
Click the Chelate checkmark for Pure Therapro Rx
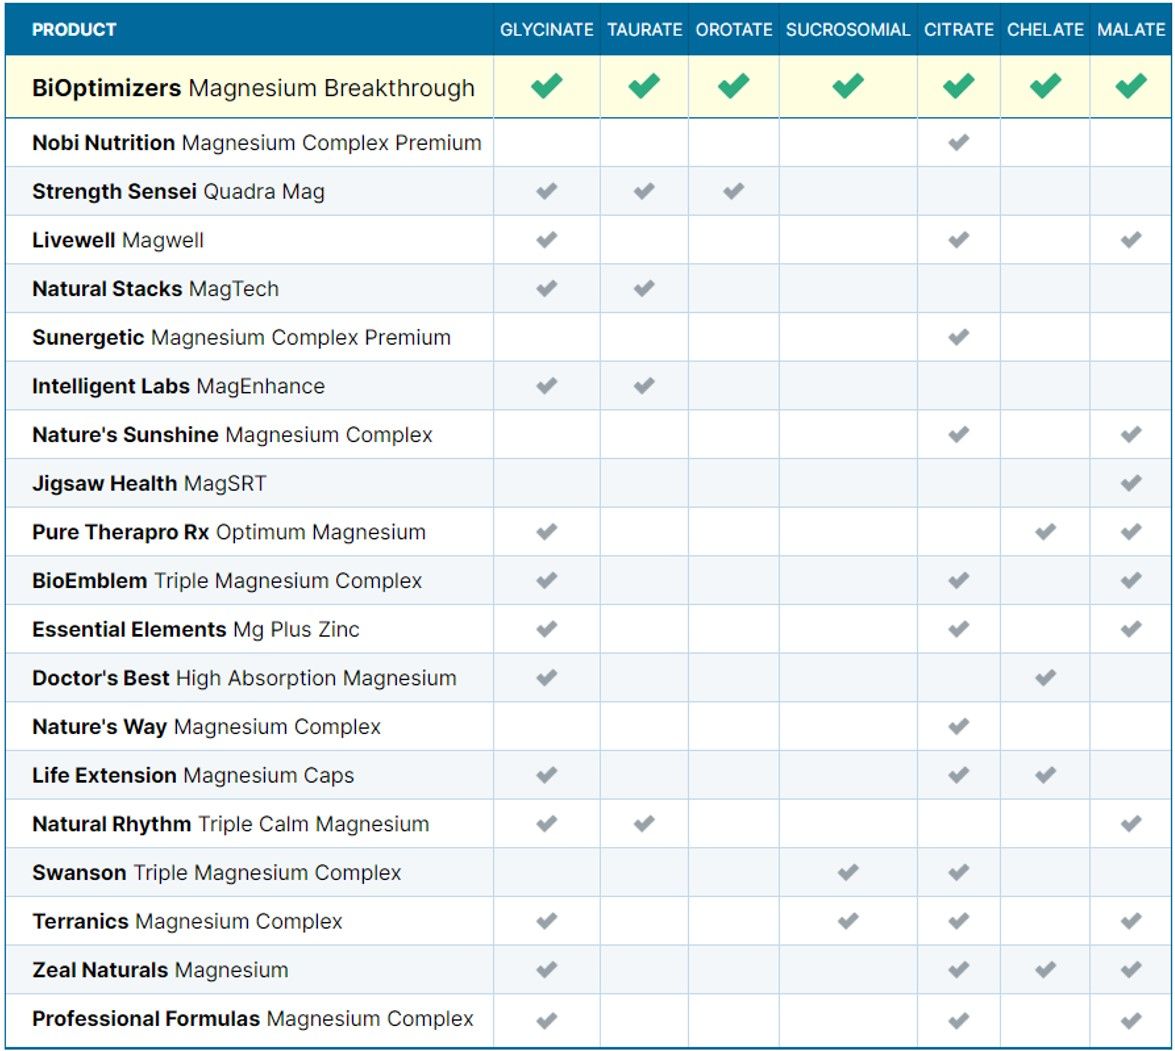click(x=1045, y=532)
